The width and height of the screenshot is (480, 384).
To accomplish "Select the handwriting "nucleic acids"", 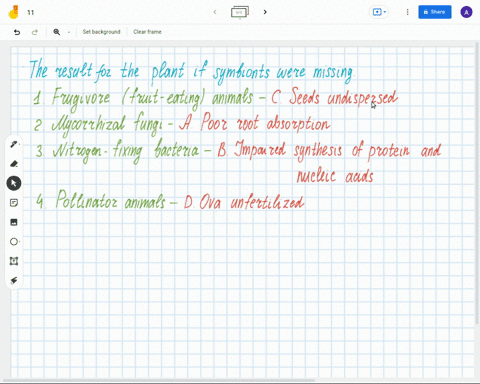I will coord(335,176).
